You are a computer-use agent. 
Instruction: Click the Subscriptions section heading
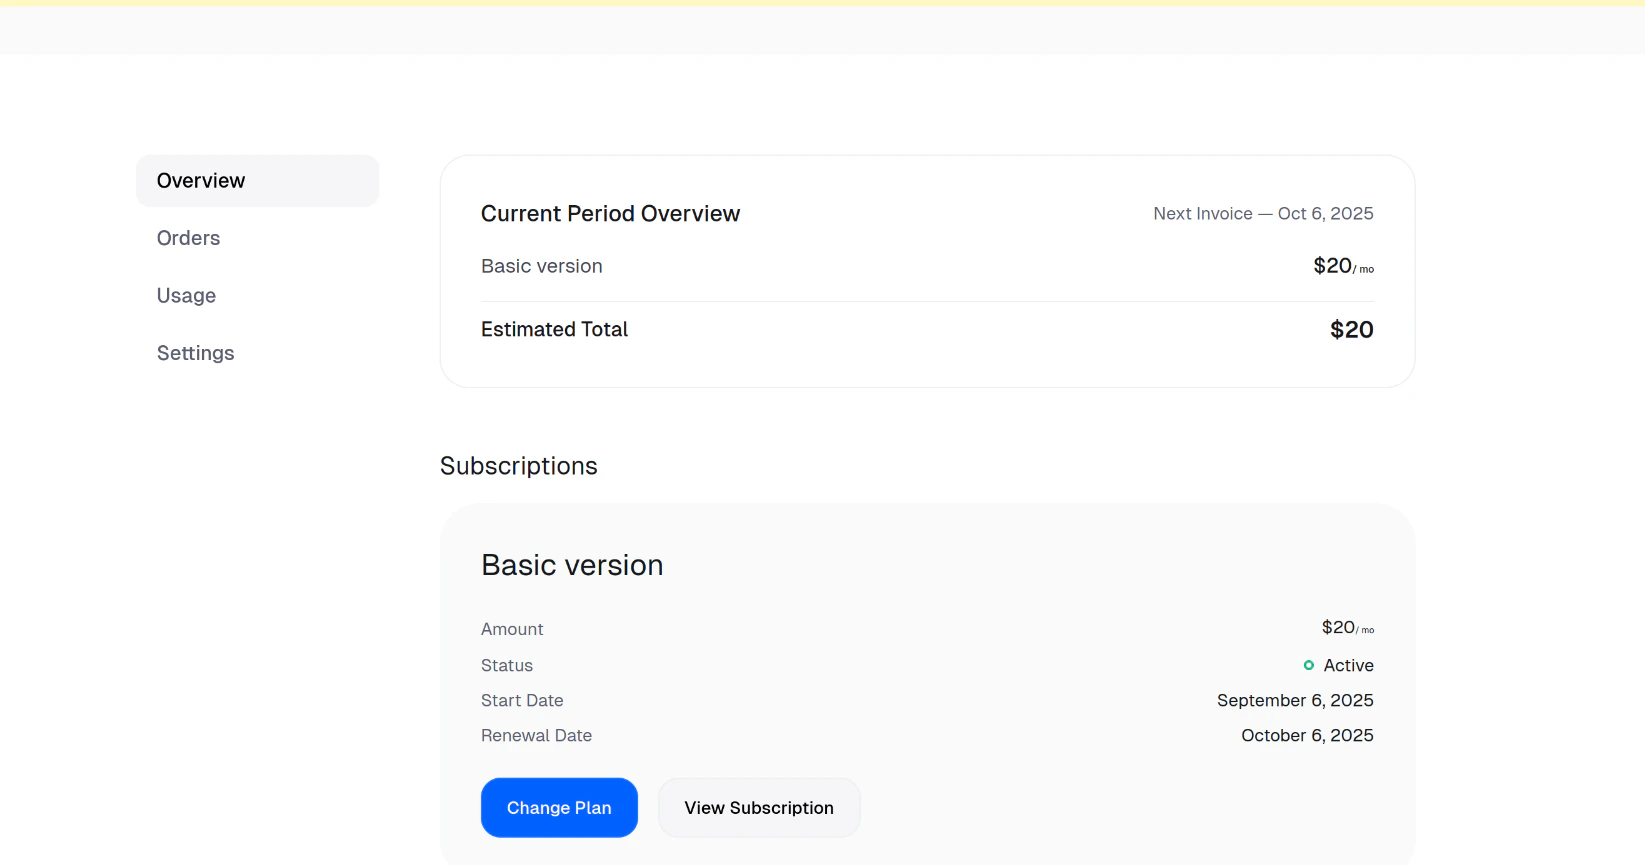(x=518, y=466)
